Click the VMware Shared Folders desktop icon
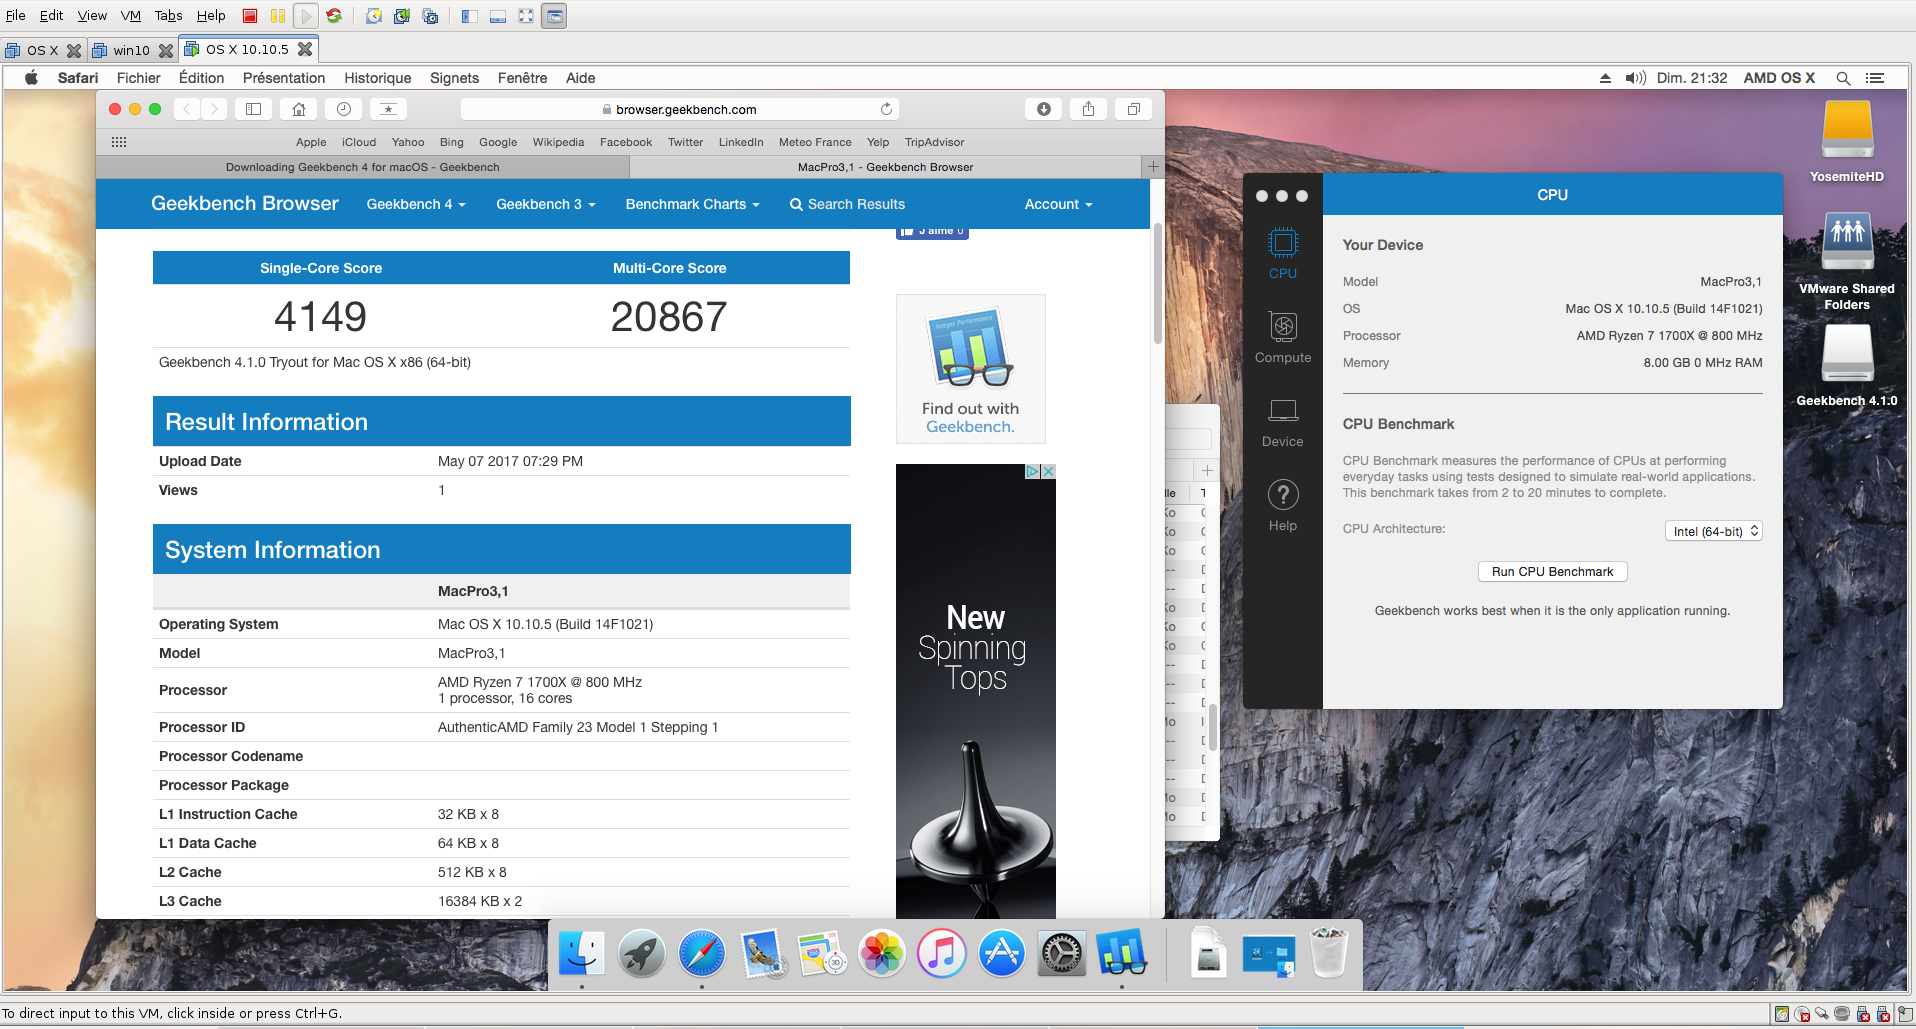This screenshot has width=1916, height=1029. pos(1847,242)
